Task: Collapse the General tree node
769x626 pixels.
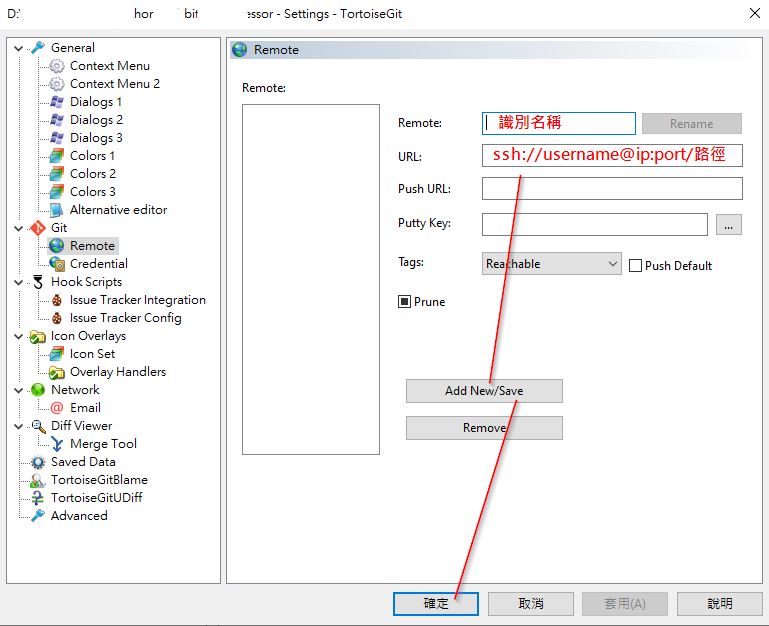Action: pyautogui.click(x=19, y=48)
